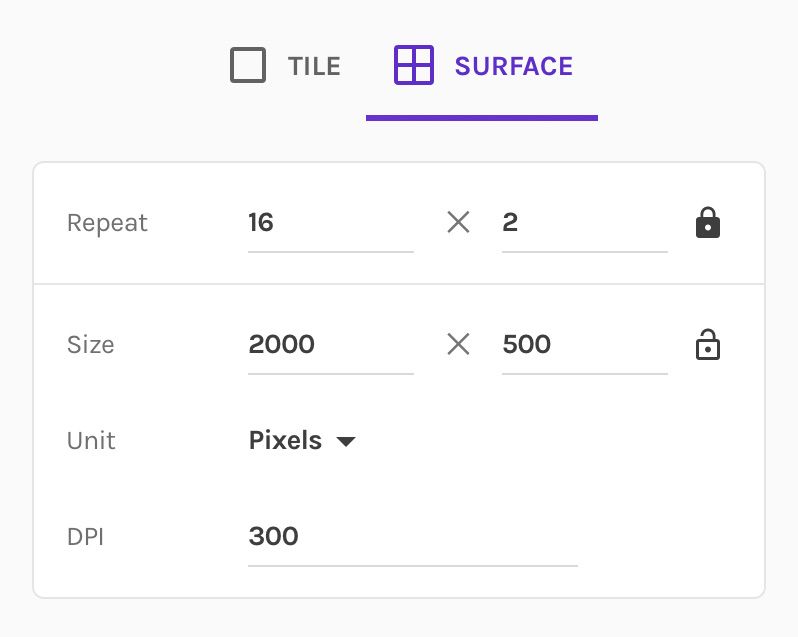The height and width of the screenshot is (637, 798).
Task: Switch to the SURFACE tab
Action: tap(482, 66)
